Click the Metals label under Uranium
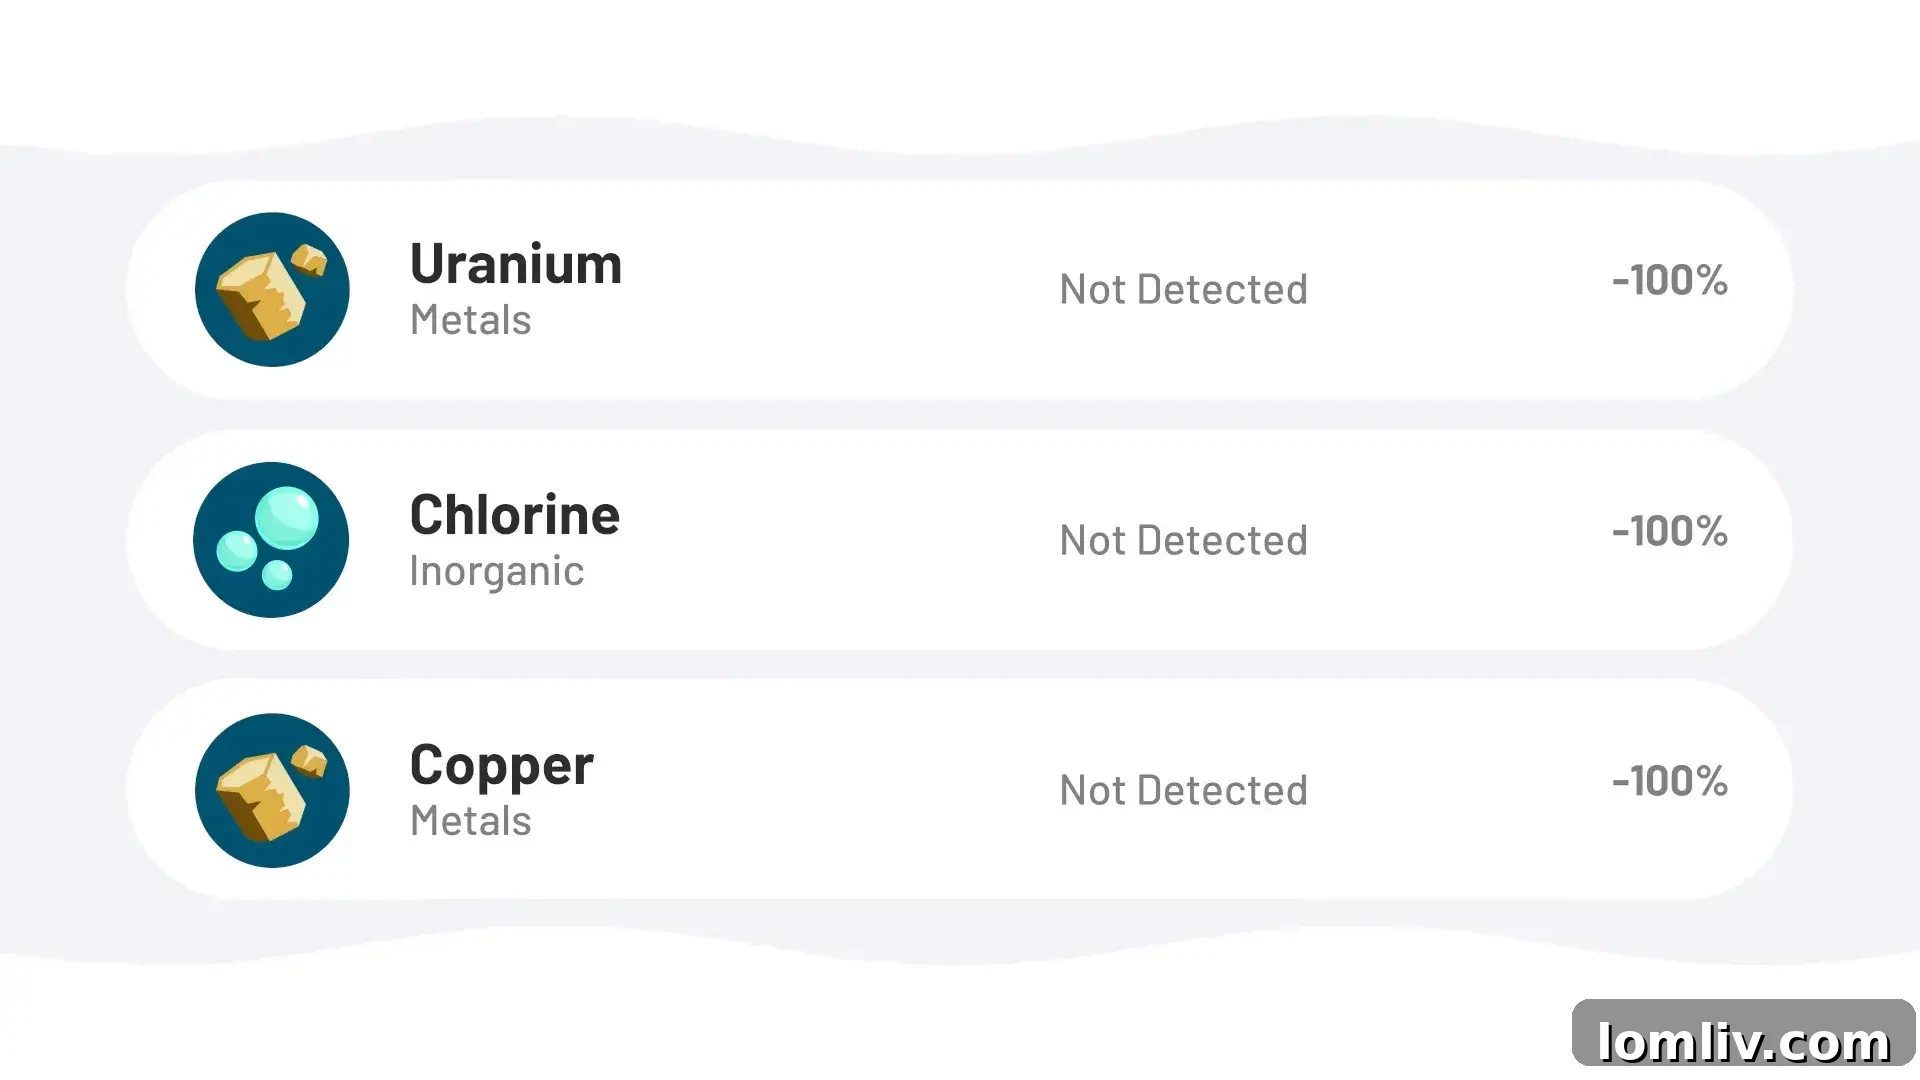This screenshot has height=1080, width=1920. (x=470, y=320)
